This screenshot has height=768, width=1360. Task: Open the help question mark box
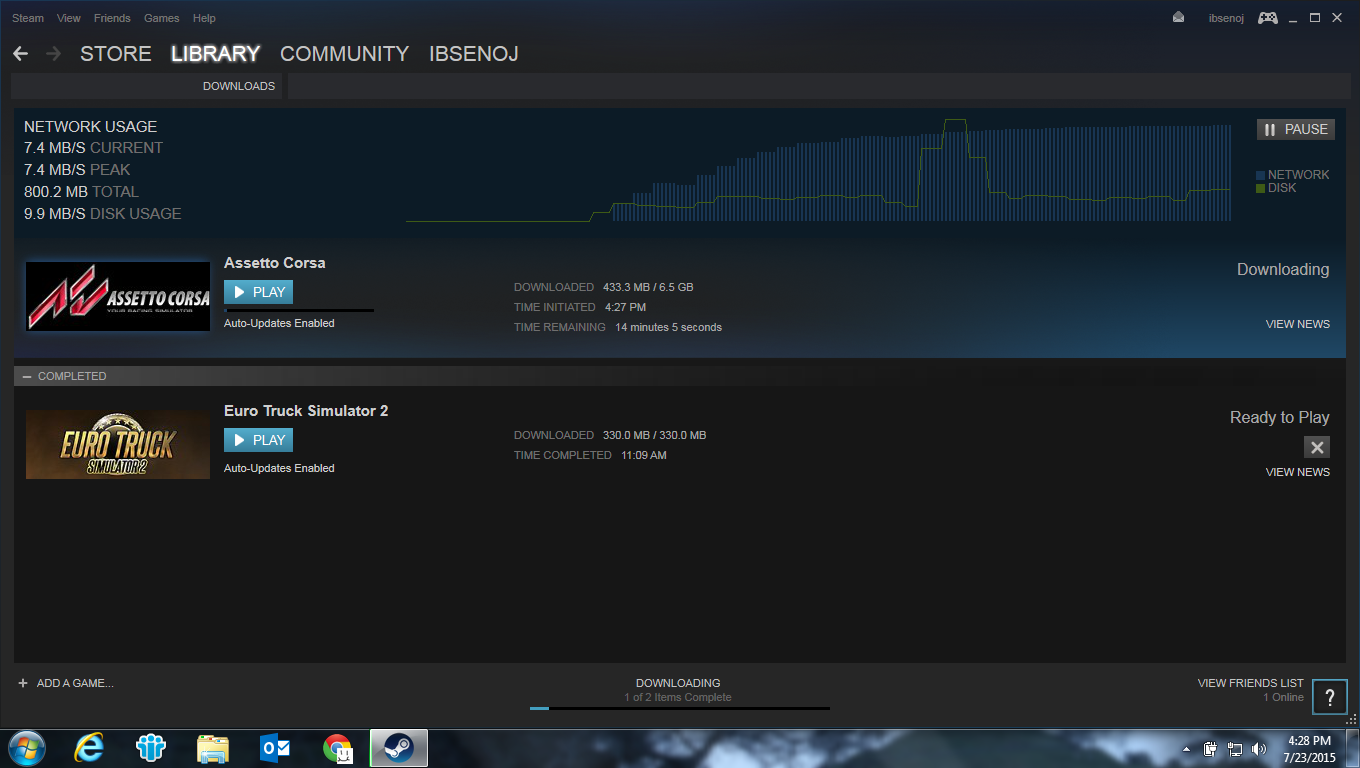(x=1329, y=697)
